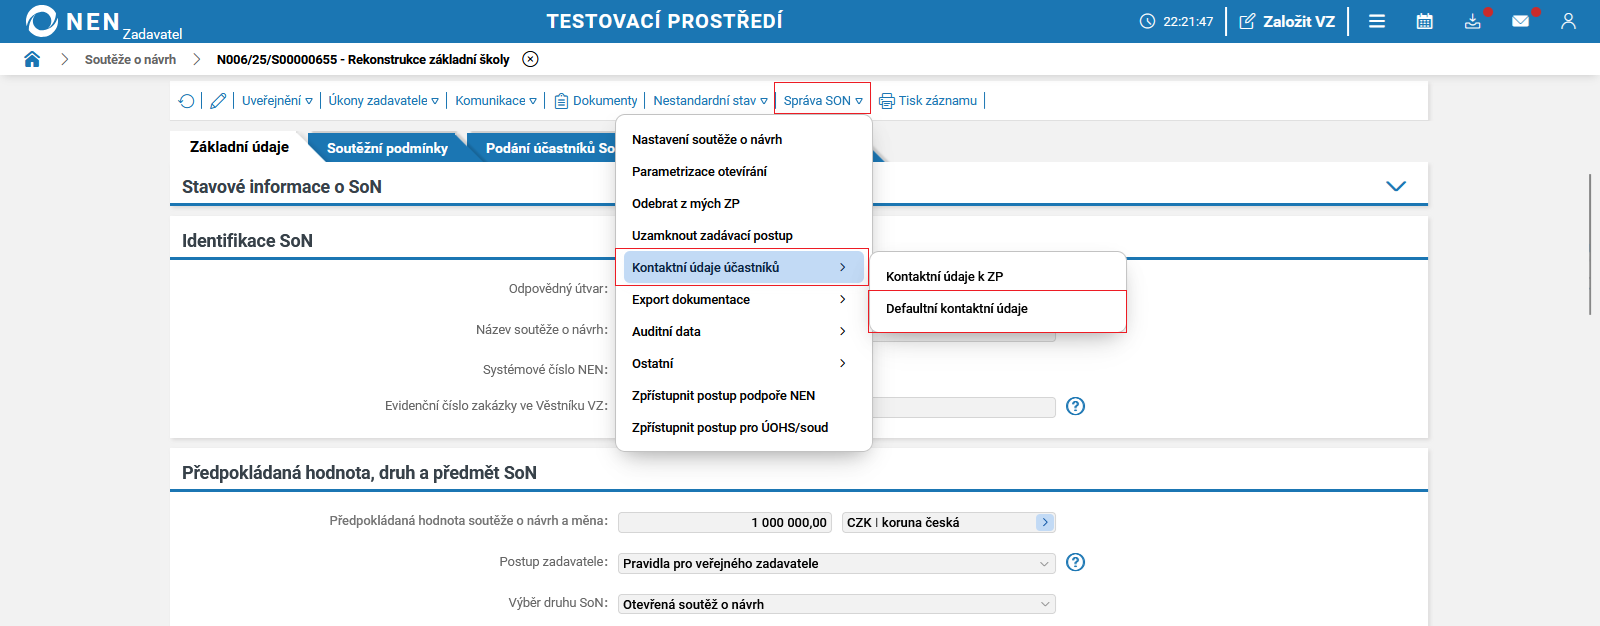This screenshot has width=1600, height=626.
Task: Expand the Stavové informace o SoN section
Action: pos(1396,187)
